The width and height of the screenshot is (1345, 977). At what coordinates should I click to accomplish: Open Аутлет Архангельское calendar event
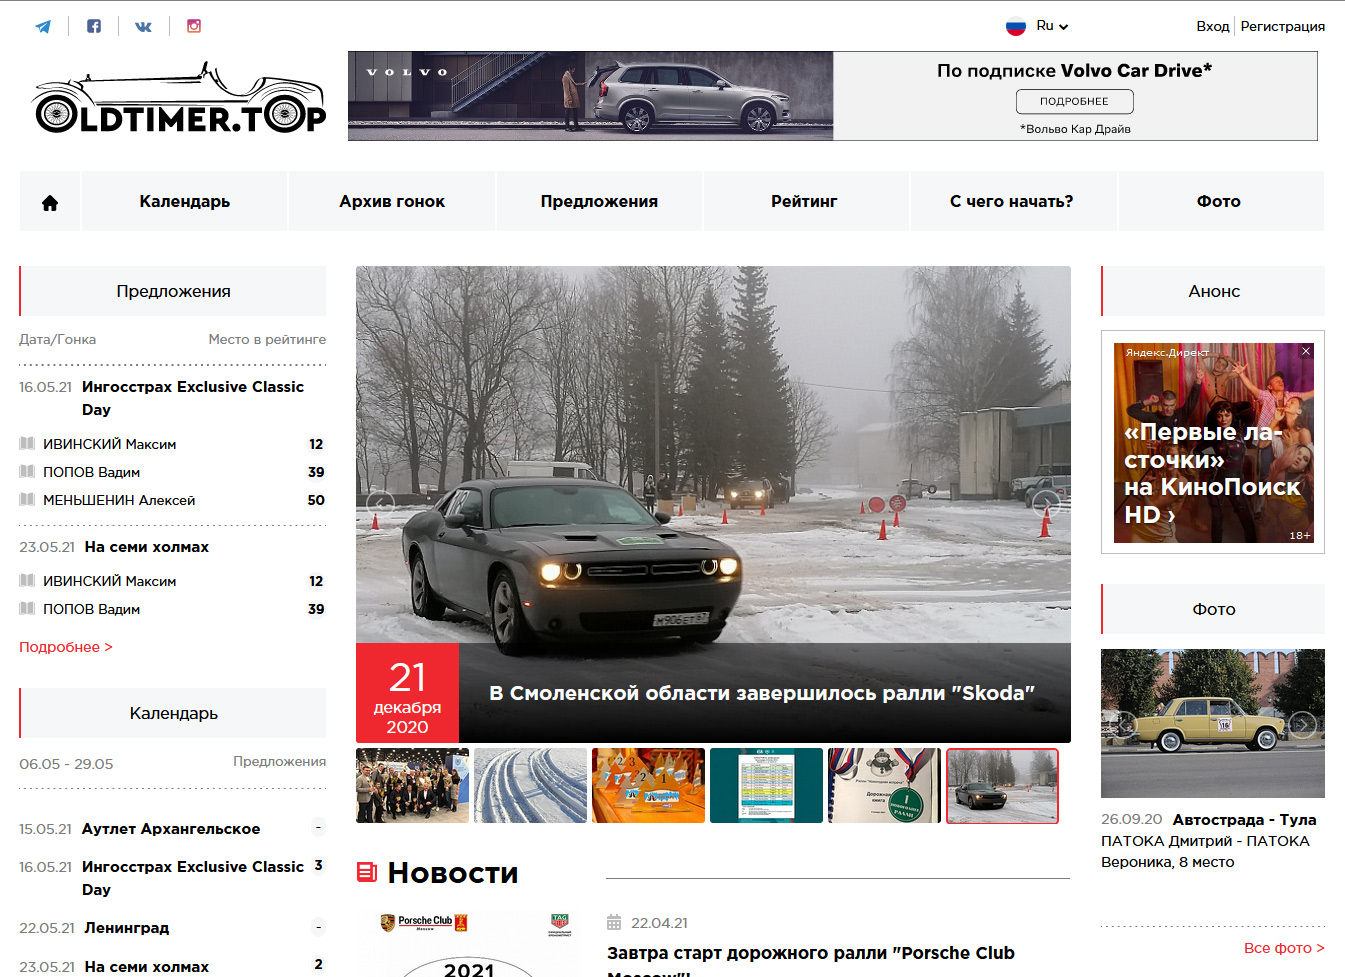pos(171,829)
